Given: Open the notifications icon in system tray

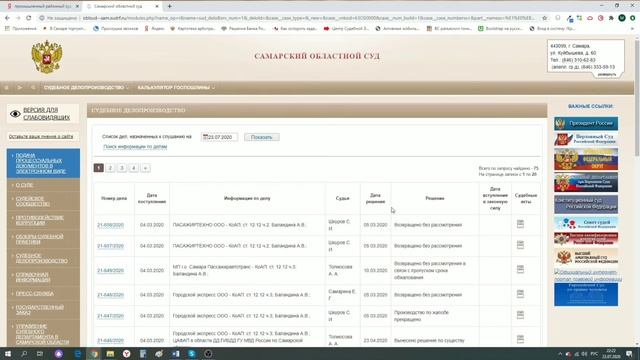Looking at the screenshot, I should click(x=629, y=353).
